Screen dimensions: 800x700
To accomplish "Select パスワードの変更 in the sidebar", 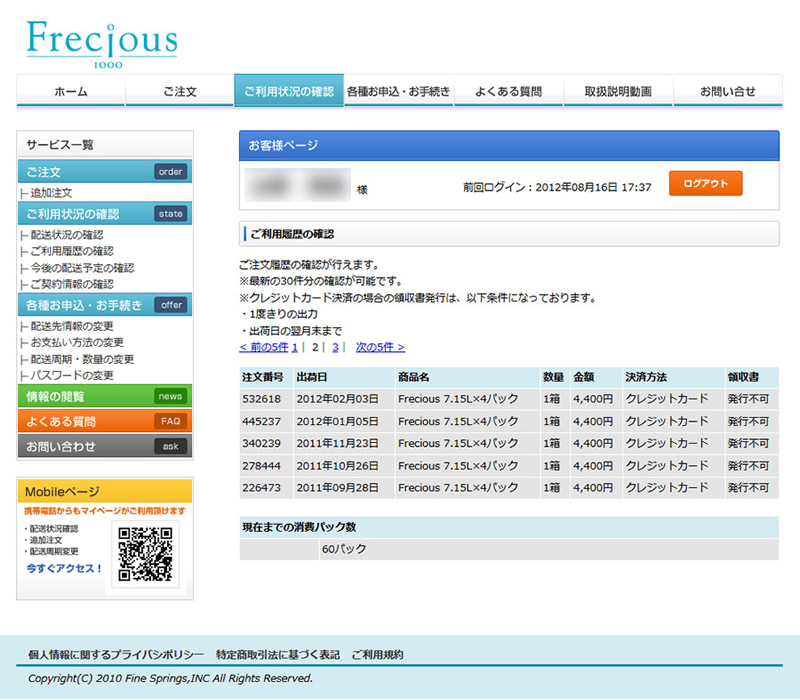I will click(x=72, y=376).
